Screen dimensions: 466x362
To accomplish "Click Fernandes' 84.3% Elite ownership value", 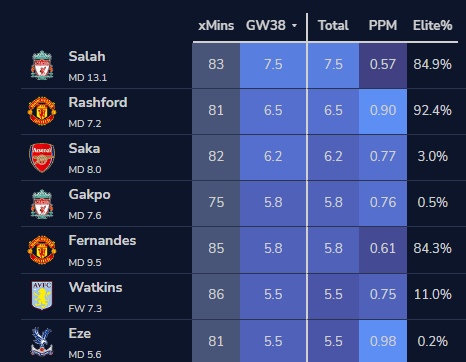I will coord(433,248).
